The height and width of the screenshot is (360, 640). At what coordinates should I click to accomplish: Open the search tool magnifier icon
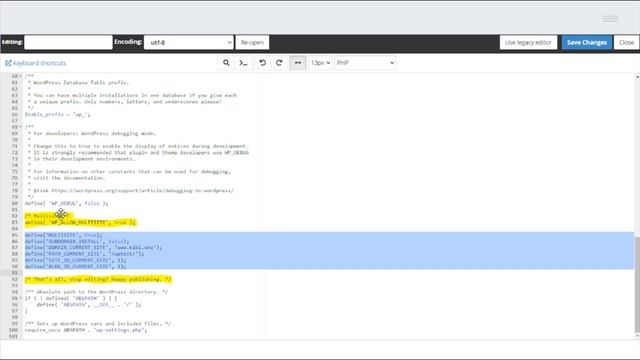(x=226, y=63)
